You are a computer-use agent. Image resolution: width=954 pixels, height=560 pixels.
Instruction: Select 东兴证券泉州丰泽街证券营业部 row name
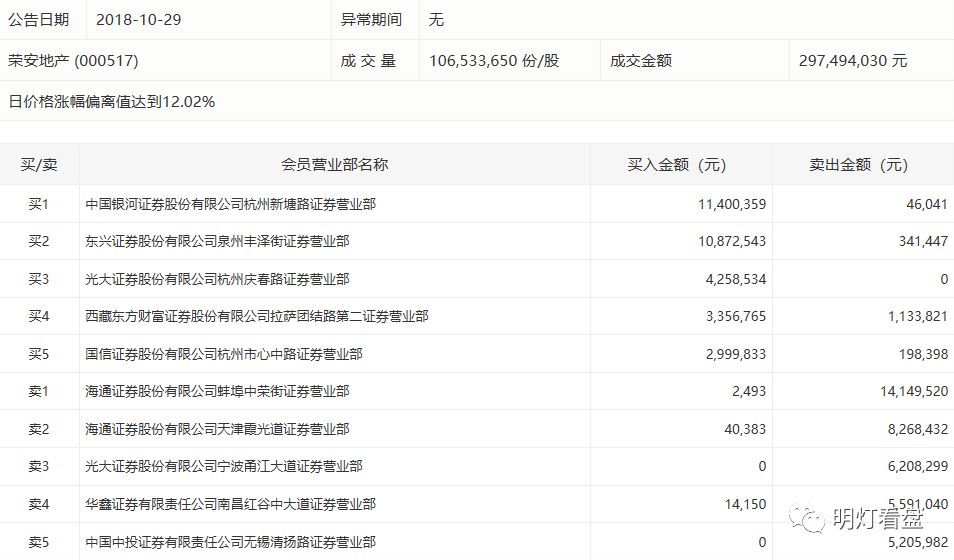pos(217,241)
